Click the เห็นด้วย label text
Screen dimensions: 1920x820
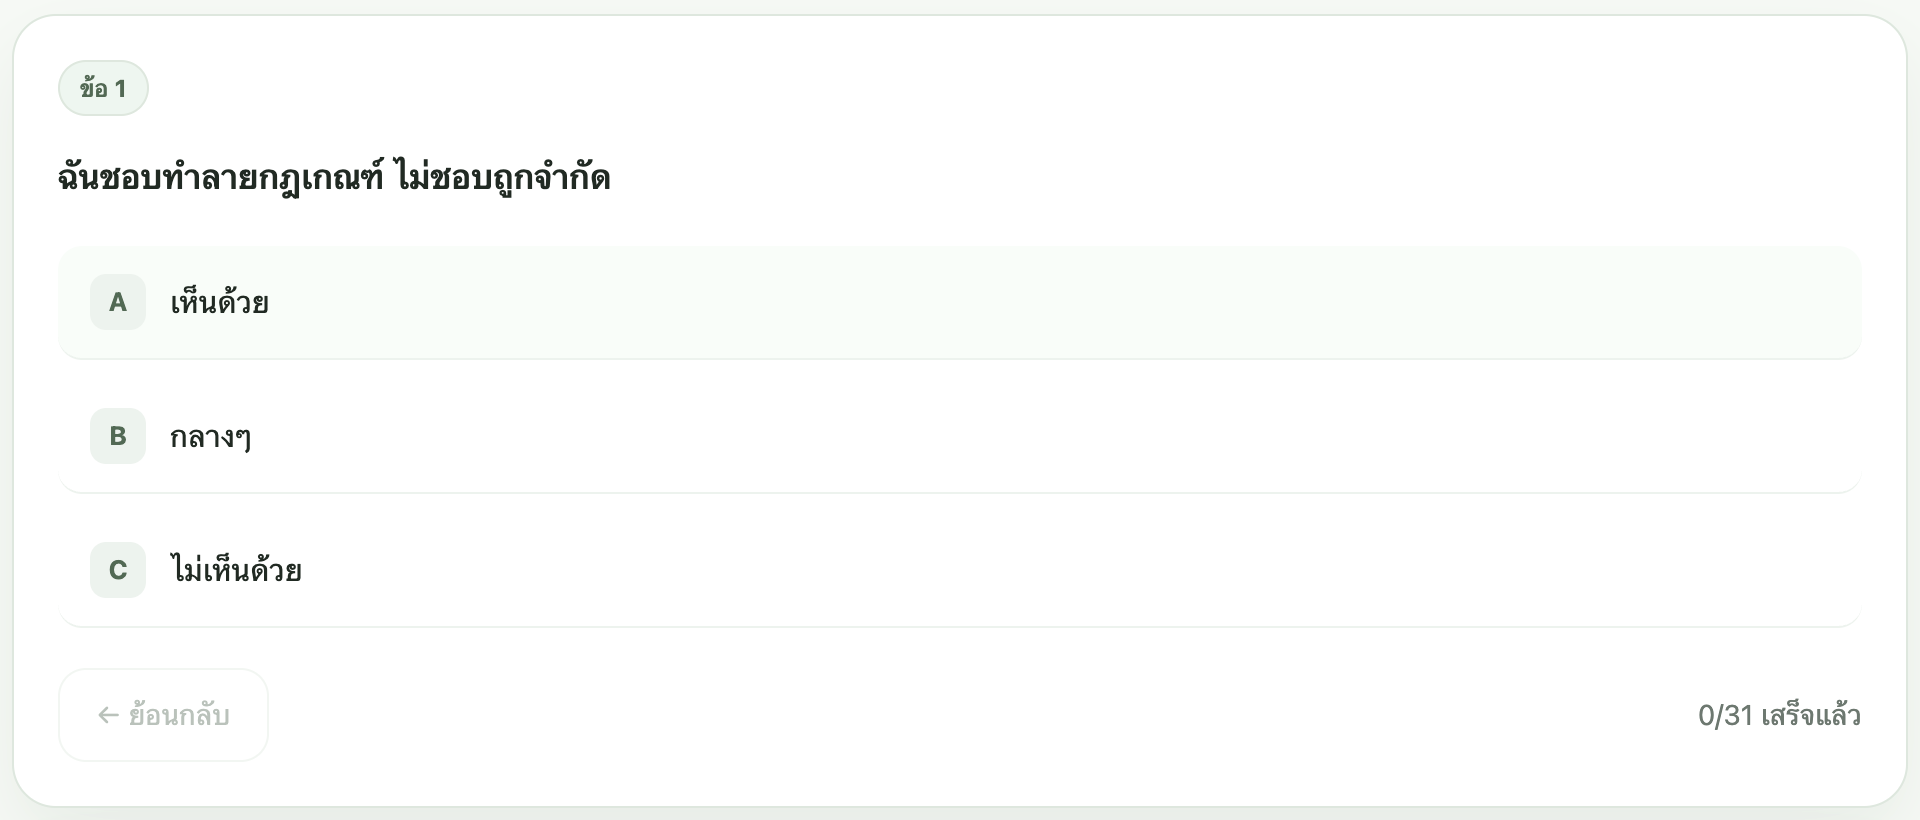click(x=219, y=303)
